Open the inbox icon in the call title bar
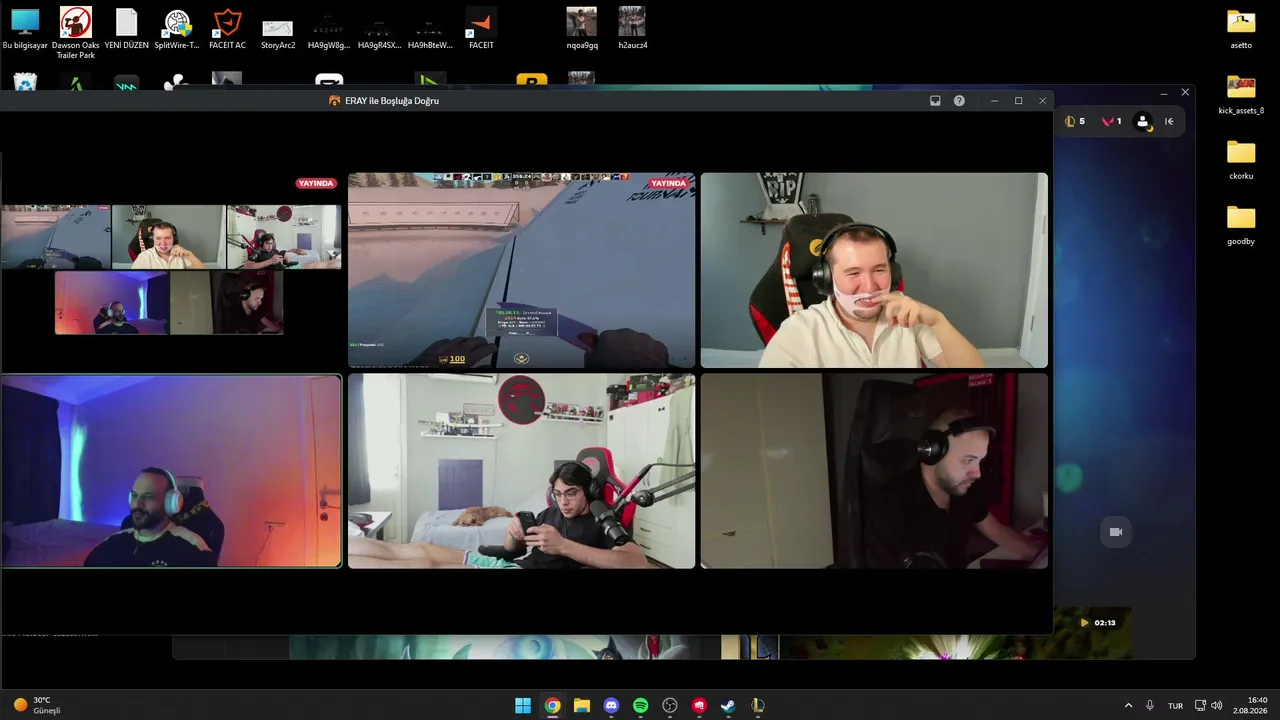The height and width of the screenshot is (720, 1280). click(935, 101)
